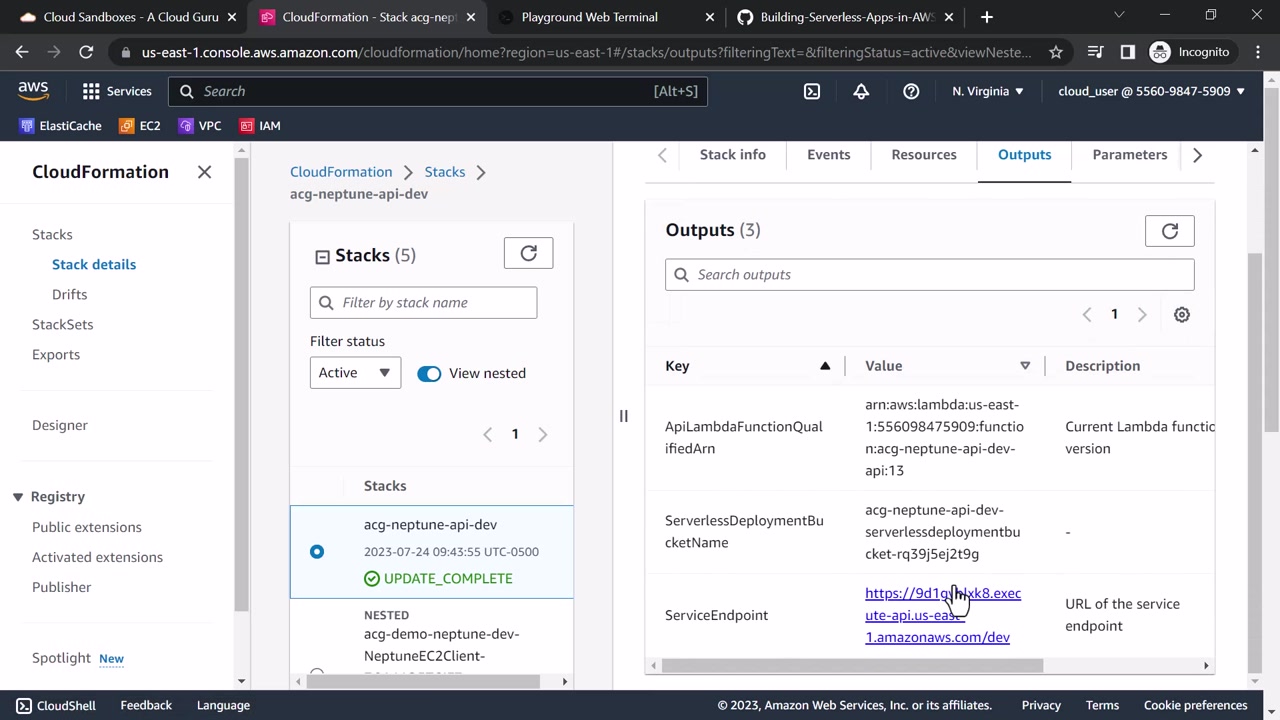
Task: Click the Outputs table horizontal scrollbar
Action: (x=852, y=666)
